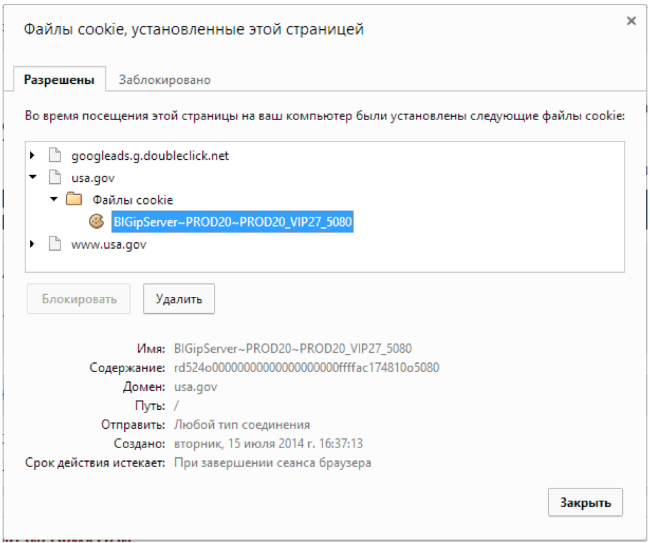Image resolution: width=650 pixels, height=543 pixels.
Task: Click the Содержание cookie value text
Action: (306, 368)
